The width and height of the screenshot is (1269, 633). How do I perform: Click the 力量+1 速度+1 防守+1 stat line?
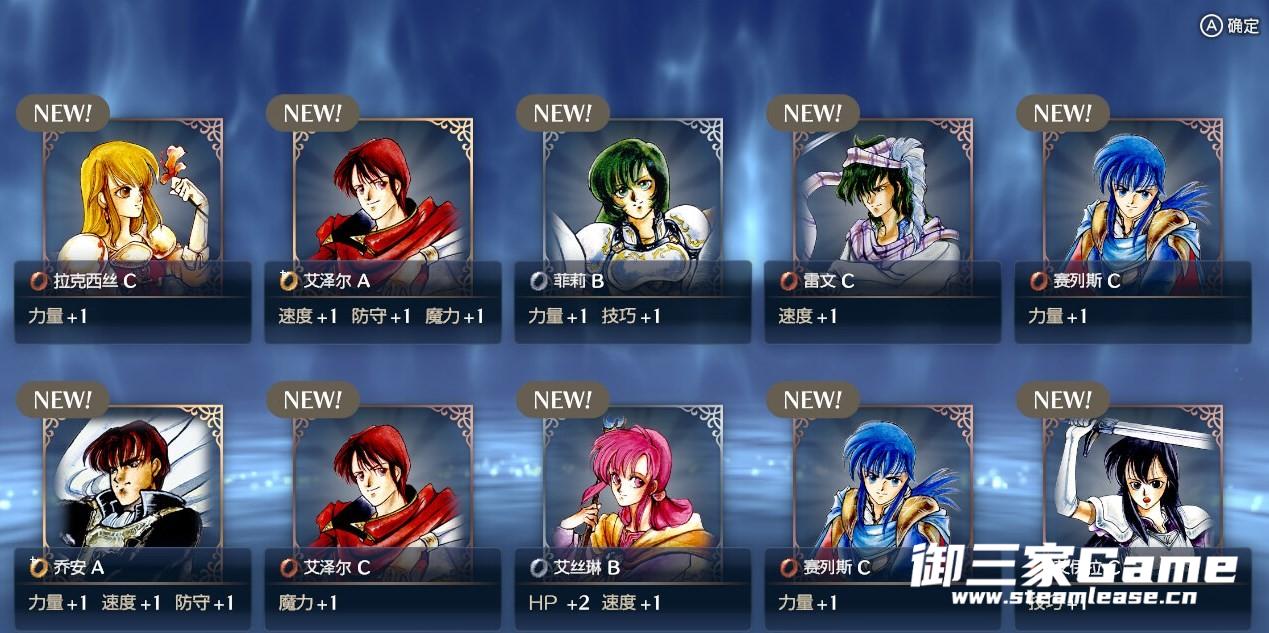pos(131,603)
